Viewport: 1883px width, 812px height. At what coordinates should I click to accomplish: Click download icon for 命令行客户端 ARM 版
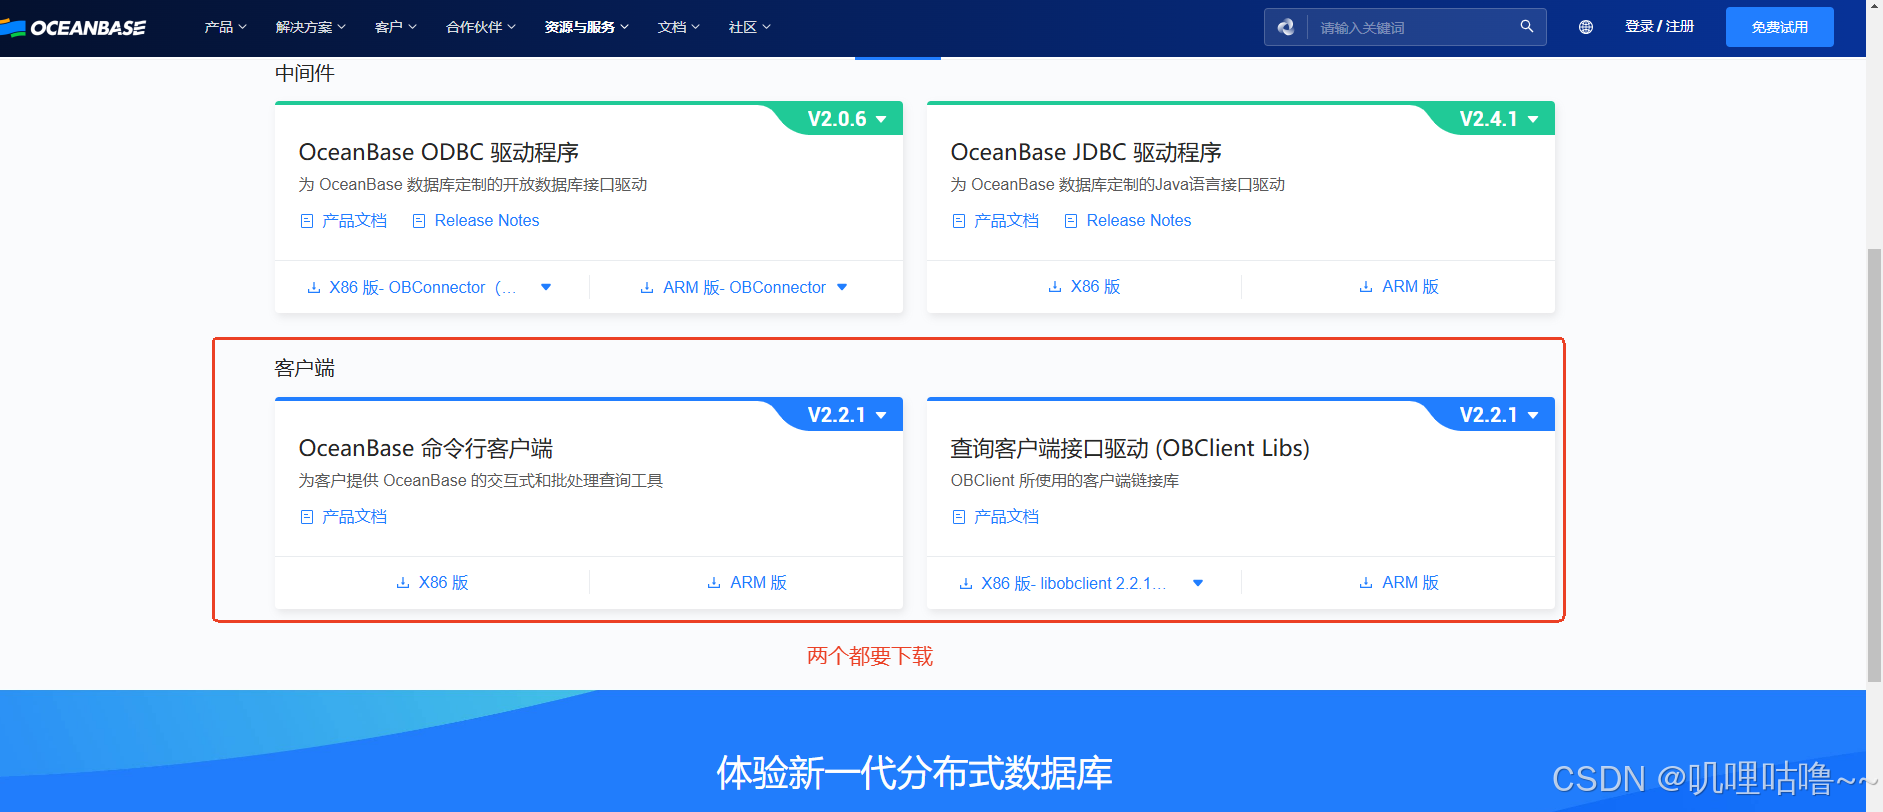tap(714, 583)
